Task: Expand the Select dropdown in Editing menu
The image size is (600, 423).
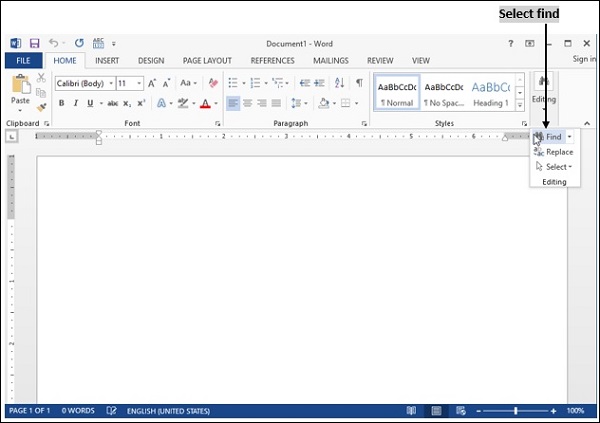Action: click(556, 167)
